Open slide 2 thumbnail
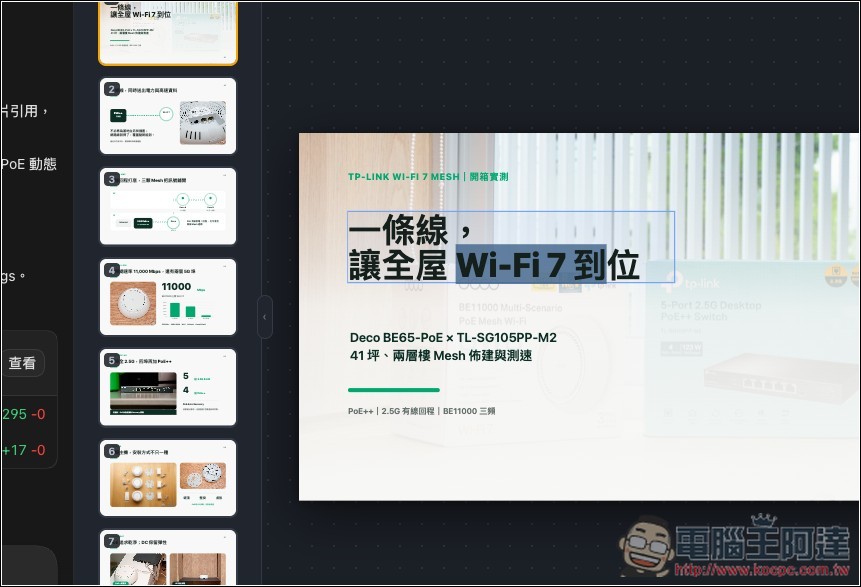861x587 pixels. 168,116
